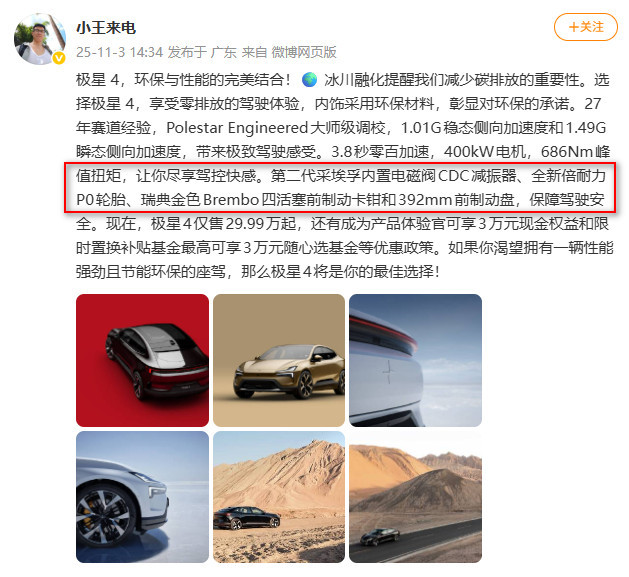Image resolution: width=629 pixels, height=577 pixels.
Task: Open the rear light bar closeup thumbnail
Action: (415, 360)
